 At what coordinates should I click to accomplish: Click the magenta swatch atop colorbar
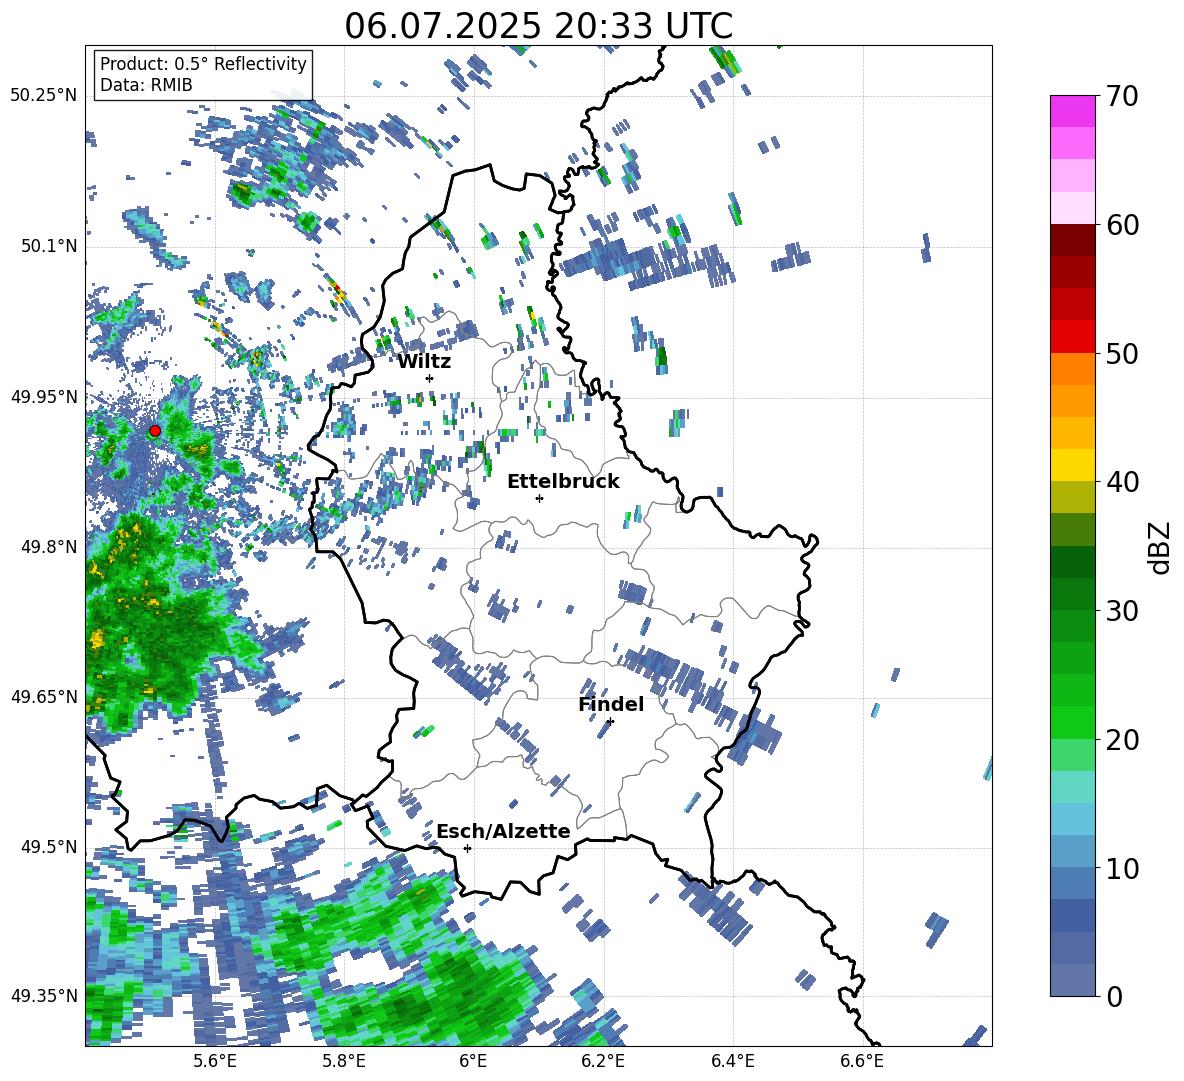click(1072, 111)
